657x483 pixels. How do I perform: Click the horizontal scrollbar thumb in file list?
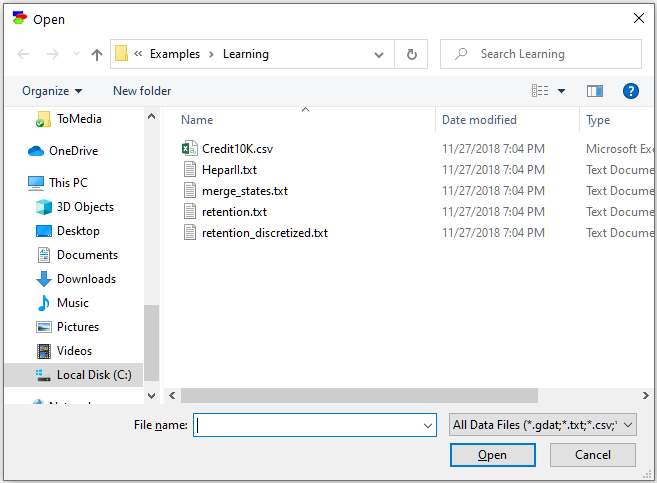(359, 395)
